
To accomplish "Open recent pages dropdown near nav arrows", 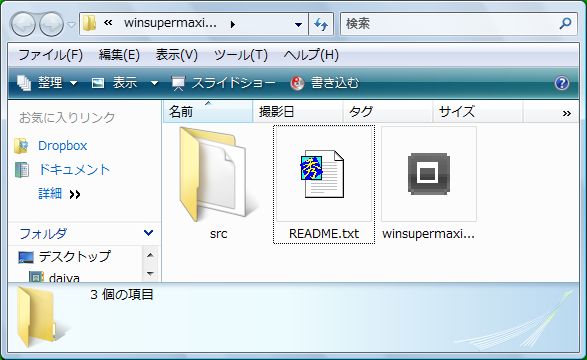I will tap(71, 25).
